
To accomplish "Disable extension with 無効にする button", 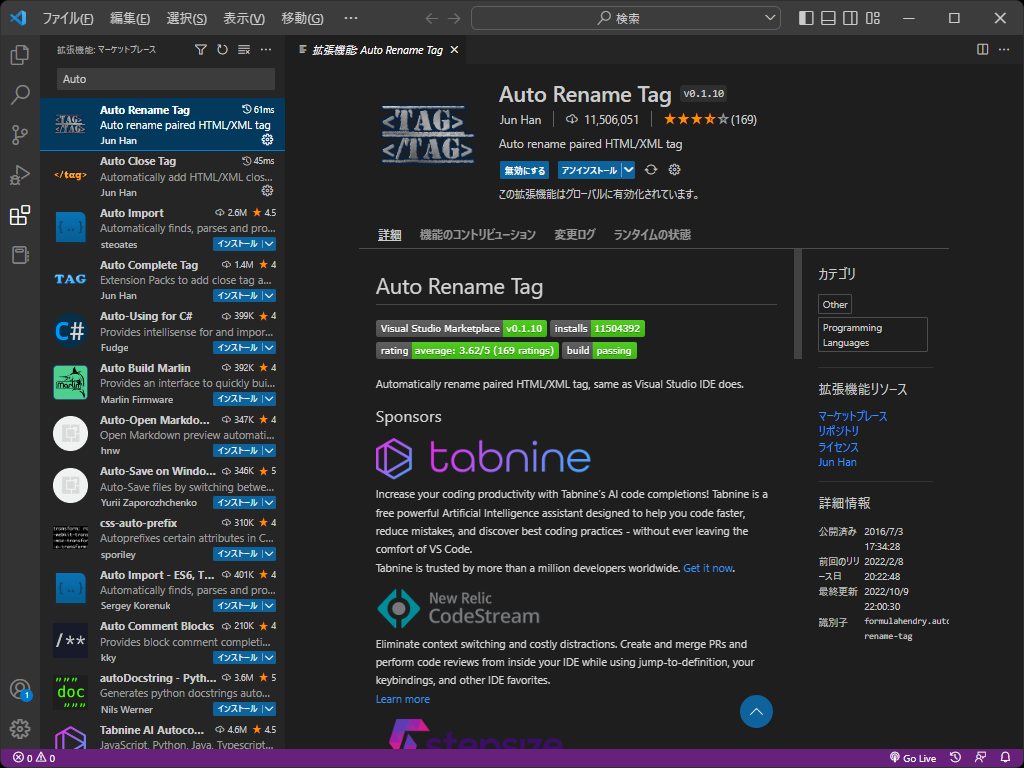I will pos(524,170).
